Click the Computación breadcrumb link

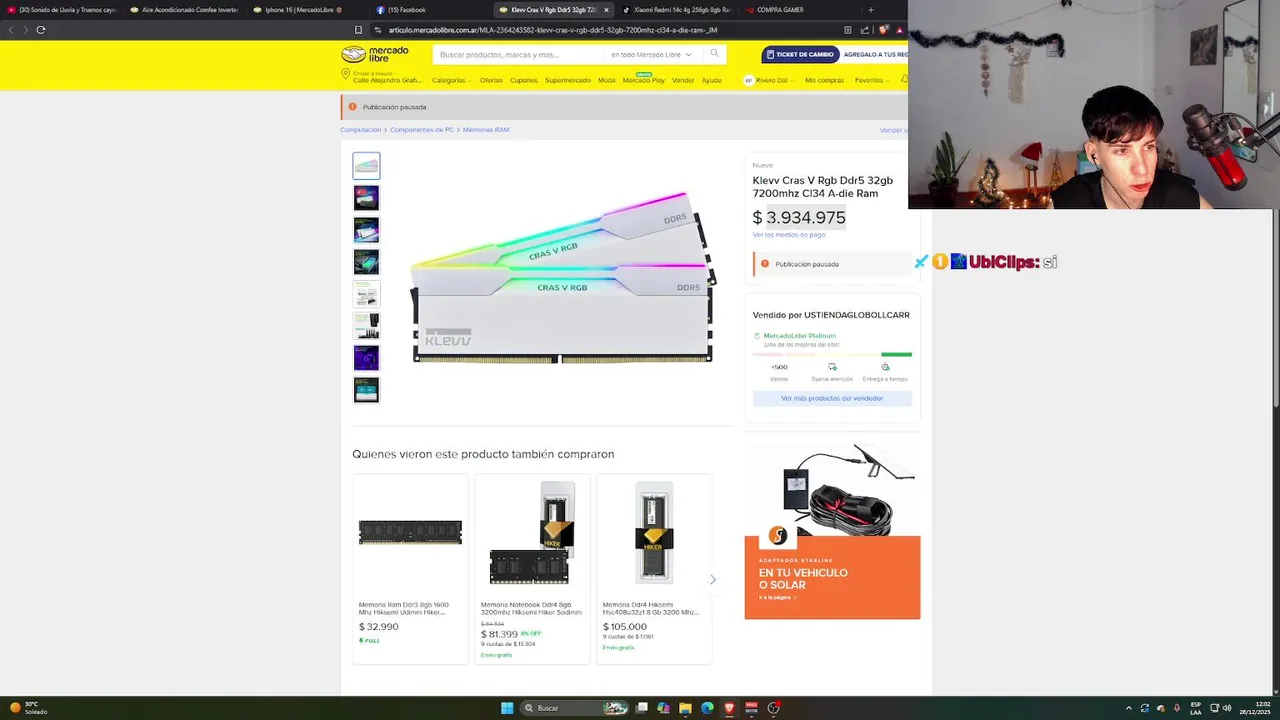[x=360, y=130]
